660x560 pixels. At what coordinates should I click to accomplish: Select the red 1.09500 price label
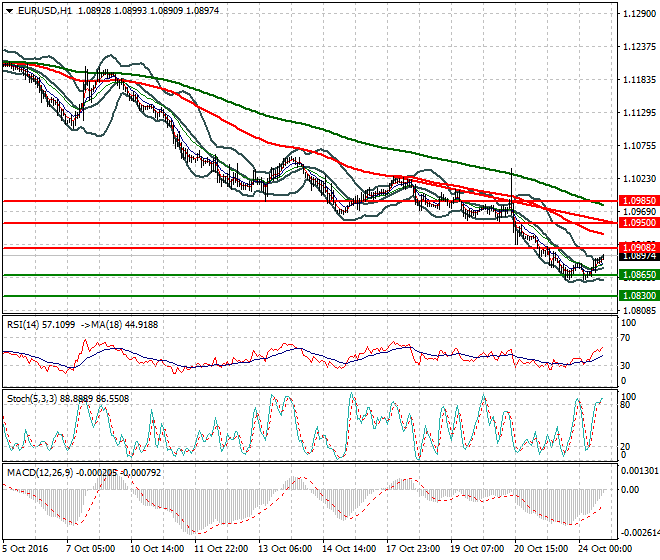(637, 223)
